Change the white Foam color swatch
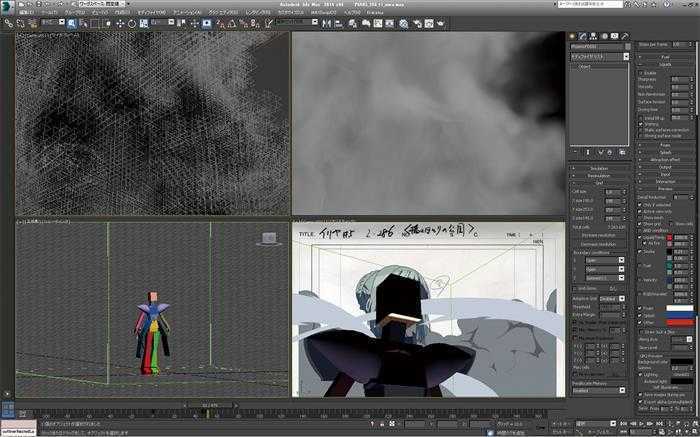700x437 pixels. tap(680, 308)
